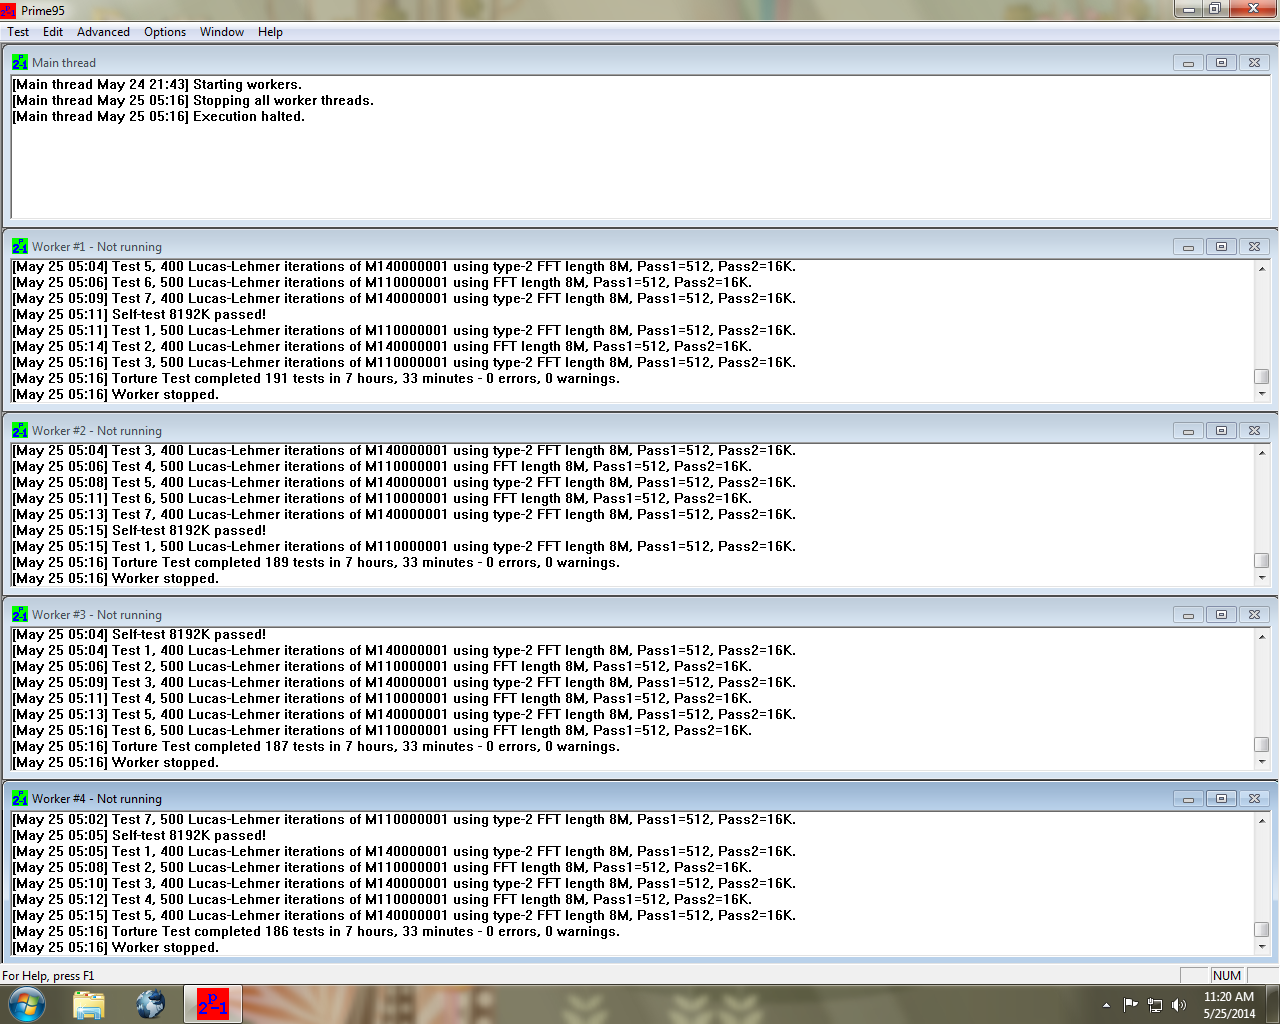The width and height of the screenshot is (1280, 1024).
Task: Click Worker #1 scrollbar down arrow
Action: coord(1262,394)
